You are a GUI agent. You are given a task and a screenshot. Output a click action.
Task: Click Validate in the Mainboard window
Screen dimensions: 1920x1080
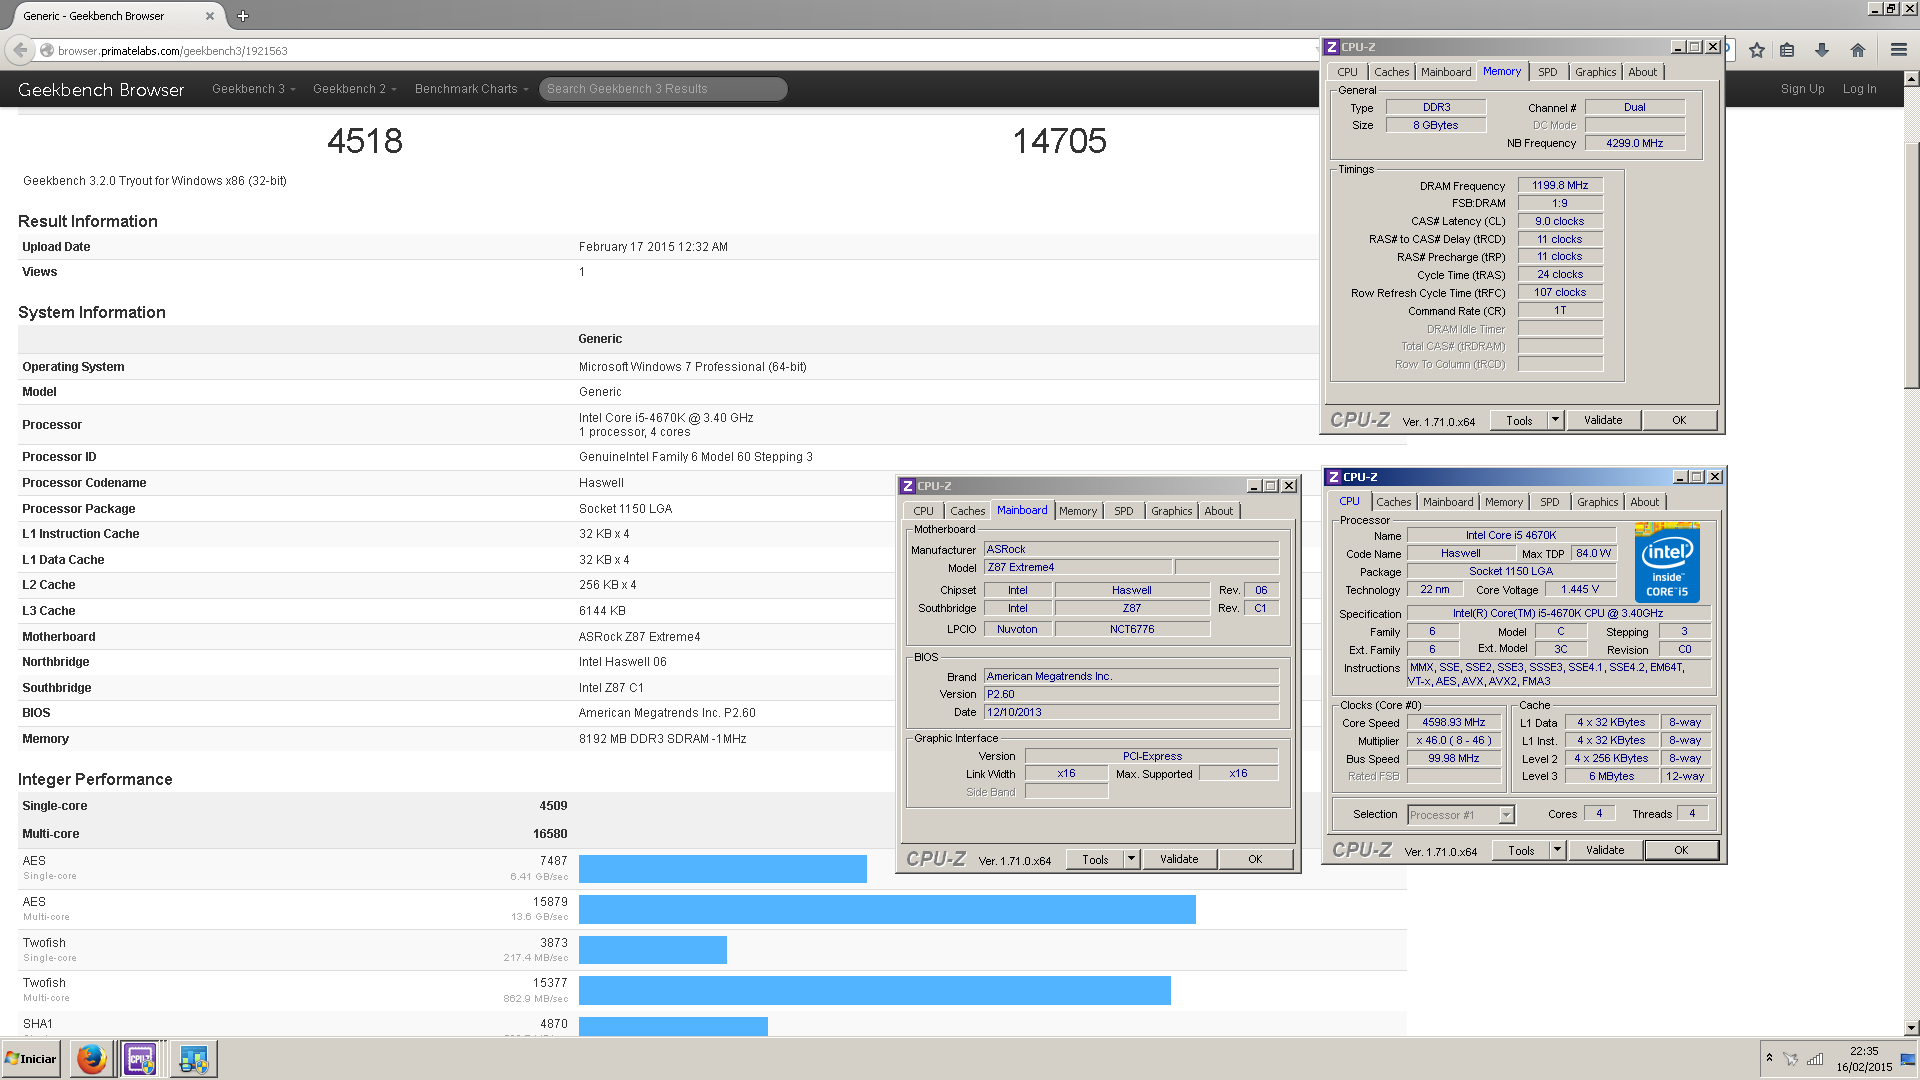[x=1179, y=859]
